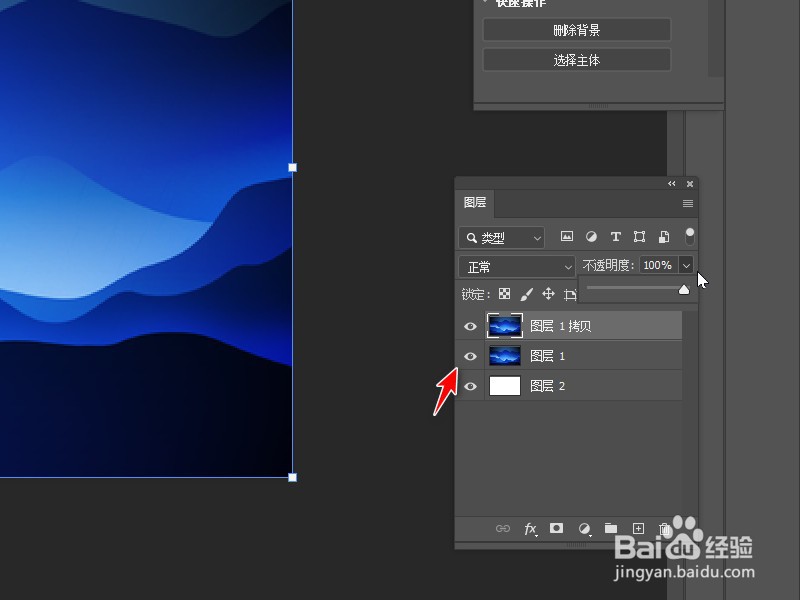Hide the 图层 1 拷贝 layer
The image size is (800, 600).
(470, 326)
